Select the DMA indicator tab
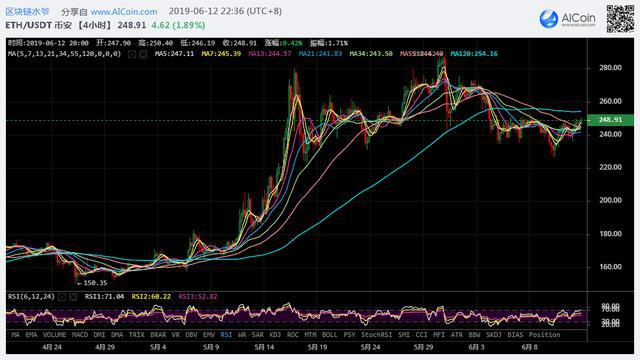Image resolution: width=640 pixels, height=360 pixels. [x=117, y=335]
